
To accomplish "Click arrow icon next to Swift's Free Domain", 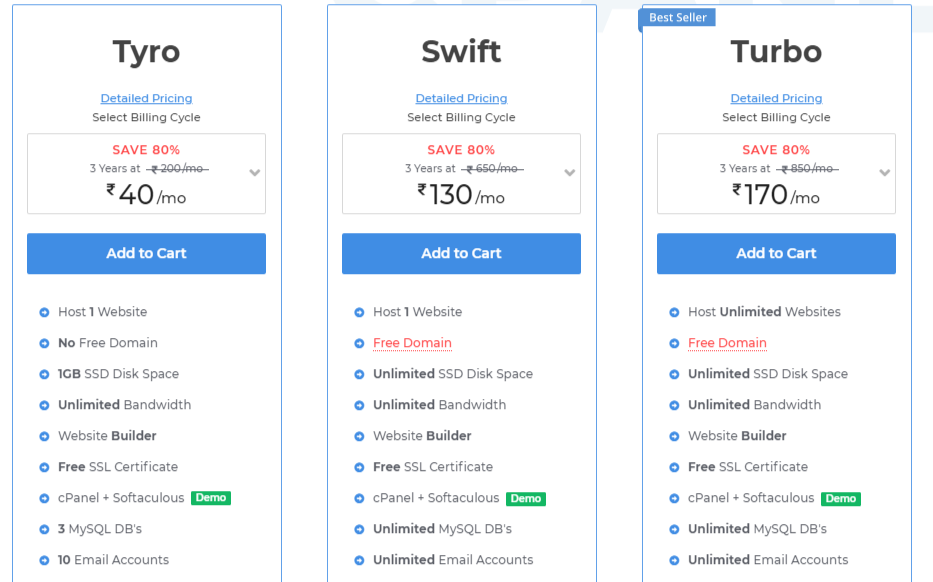I will coord(359,343).
